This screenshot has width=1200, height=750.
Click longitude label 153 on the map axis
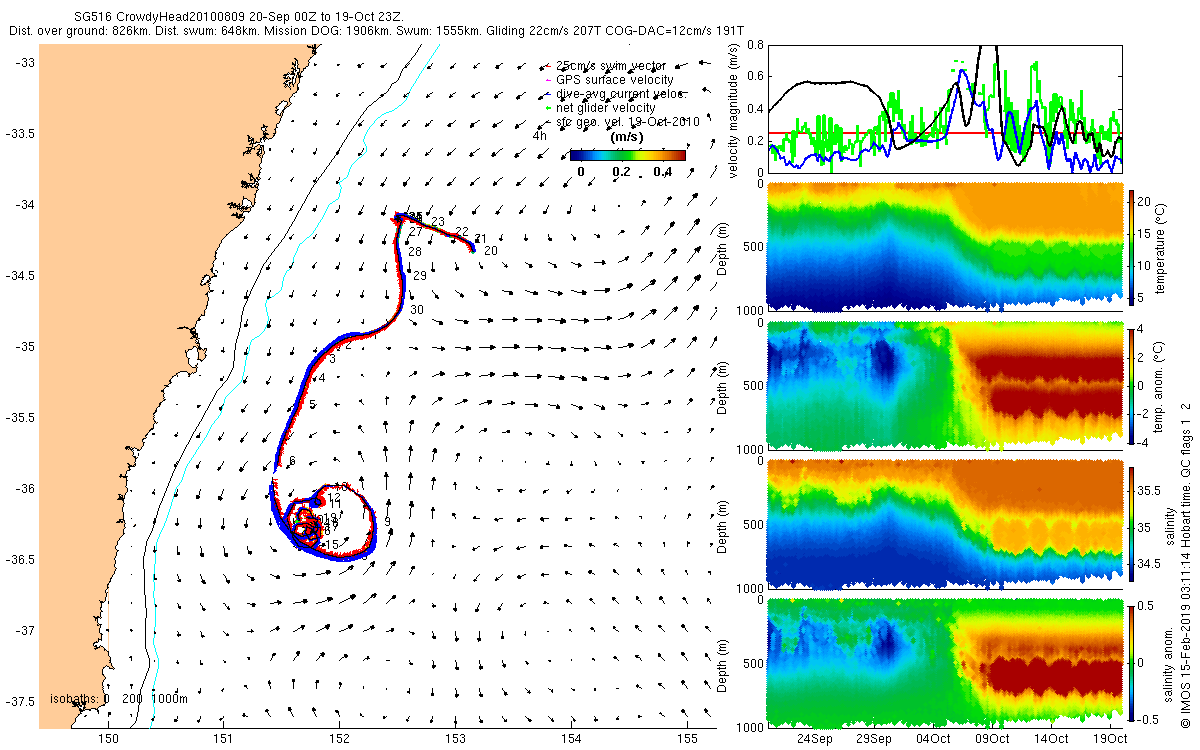tap(455, 739)
